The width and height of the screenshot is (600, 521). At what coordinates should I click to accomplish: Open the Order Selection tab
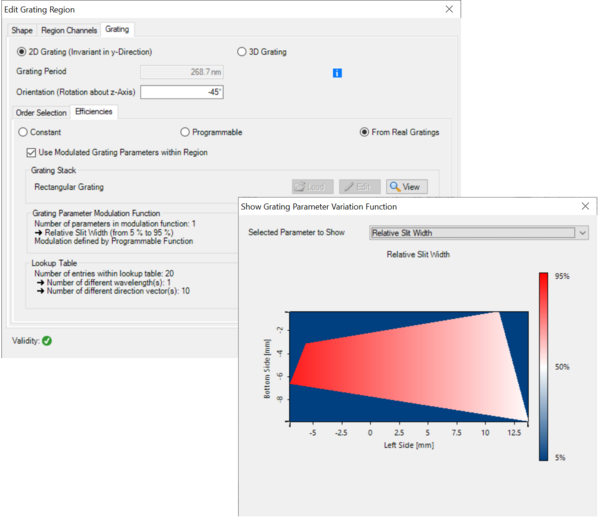[41, 112]
